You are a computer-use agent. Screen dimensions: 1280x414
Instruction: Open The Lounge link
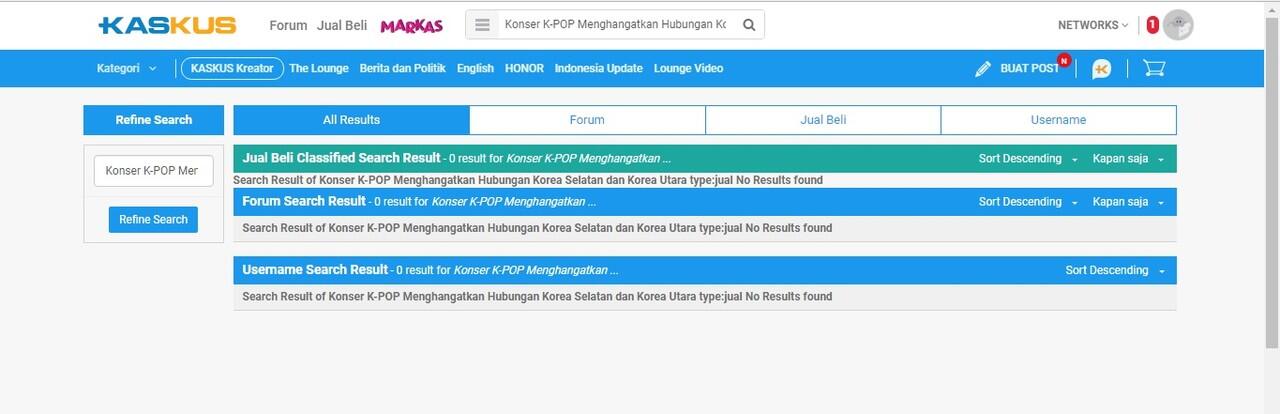[319, 68]
